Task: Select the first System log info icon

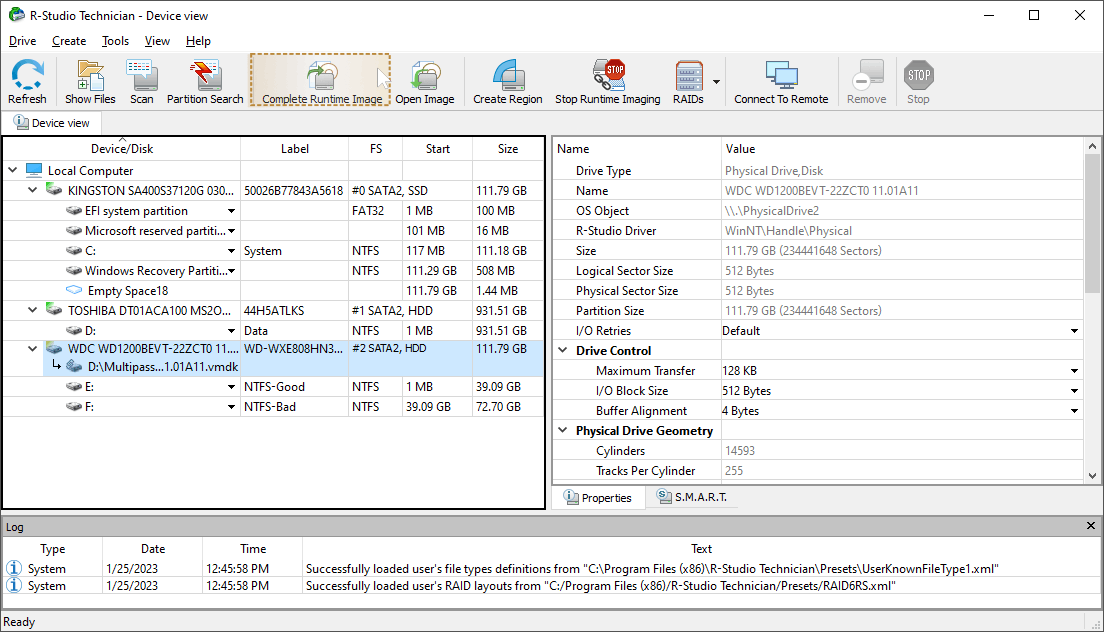Action: point(13,568)
